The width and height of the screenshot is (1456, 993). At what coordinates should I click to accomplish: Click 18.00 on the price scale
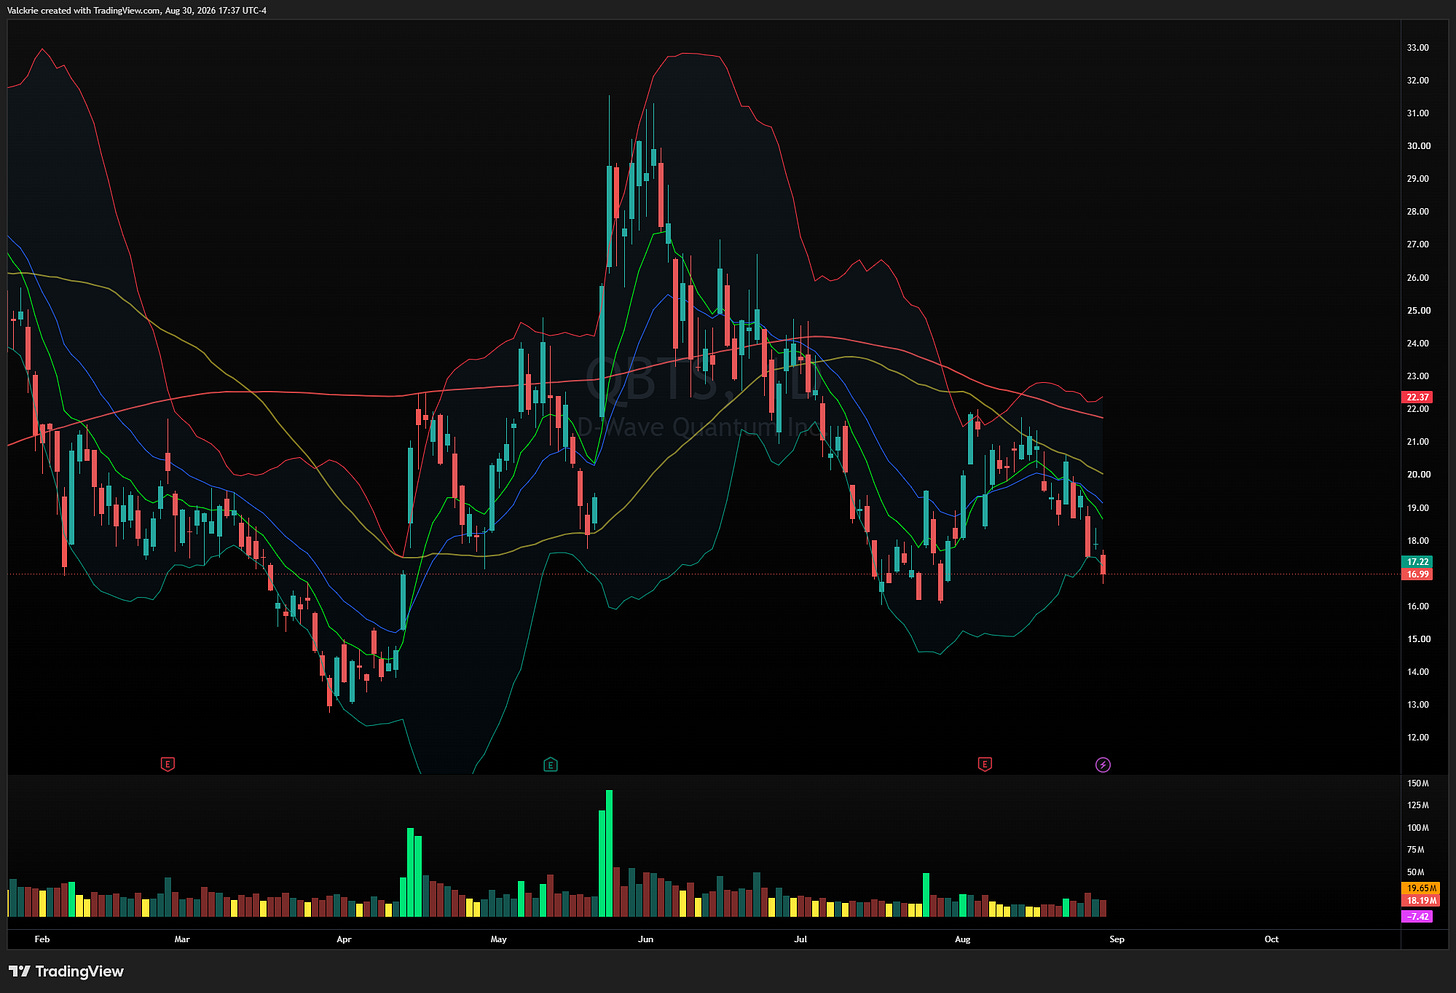coord(1418,541)
